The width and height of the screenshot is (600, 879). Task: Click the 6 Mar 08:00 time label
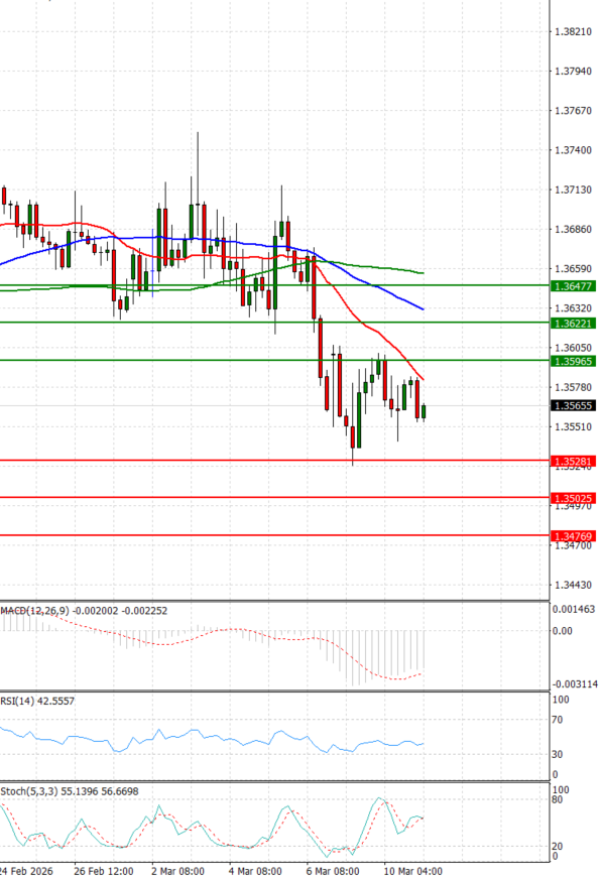334,871
